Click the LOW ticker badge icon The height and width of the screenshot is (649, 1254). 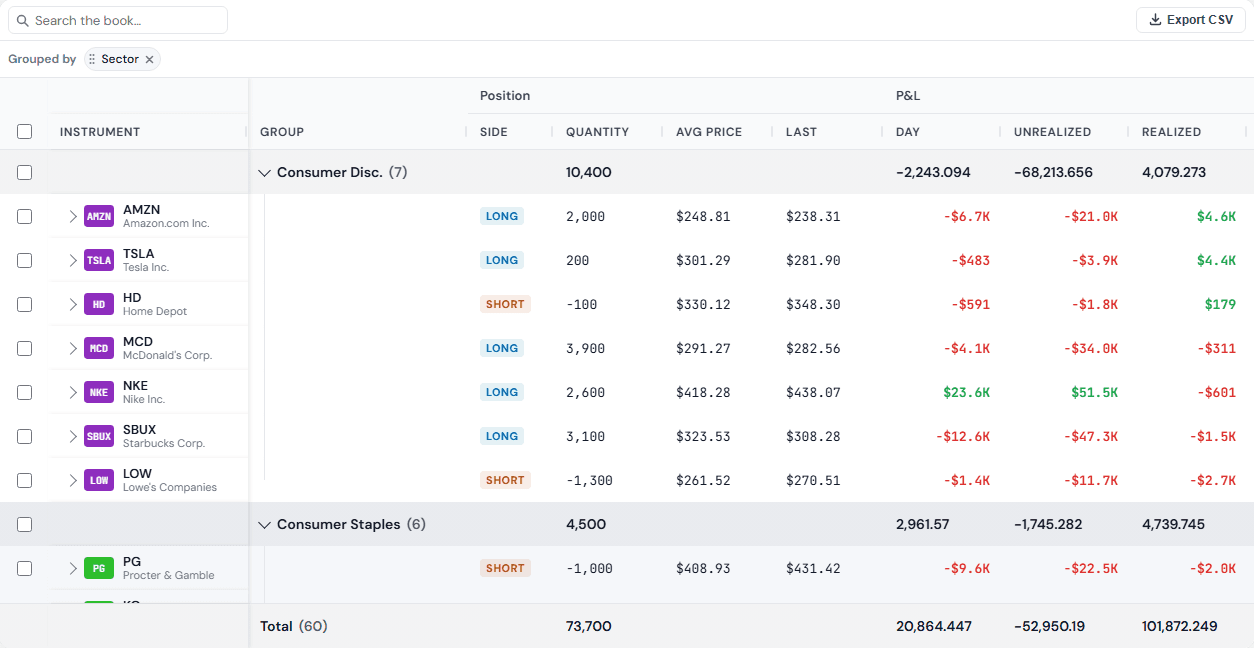click(99, 480)
